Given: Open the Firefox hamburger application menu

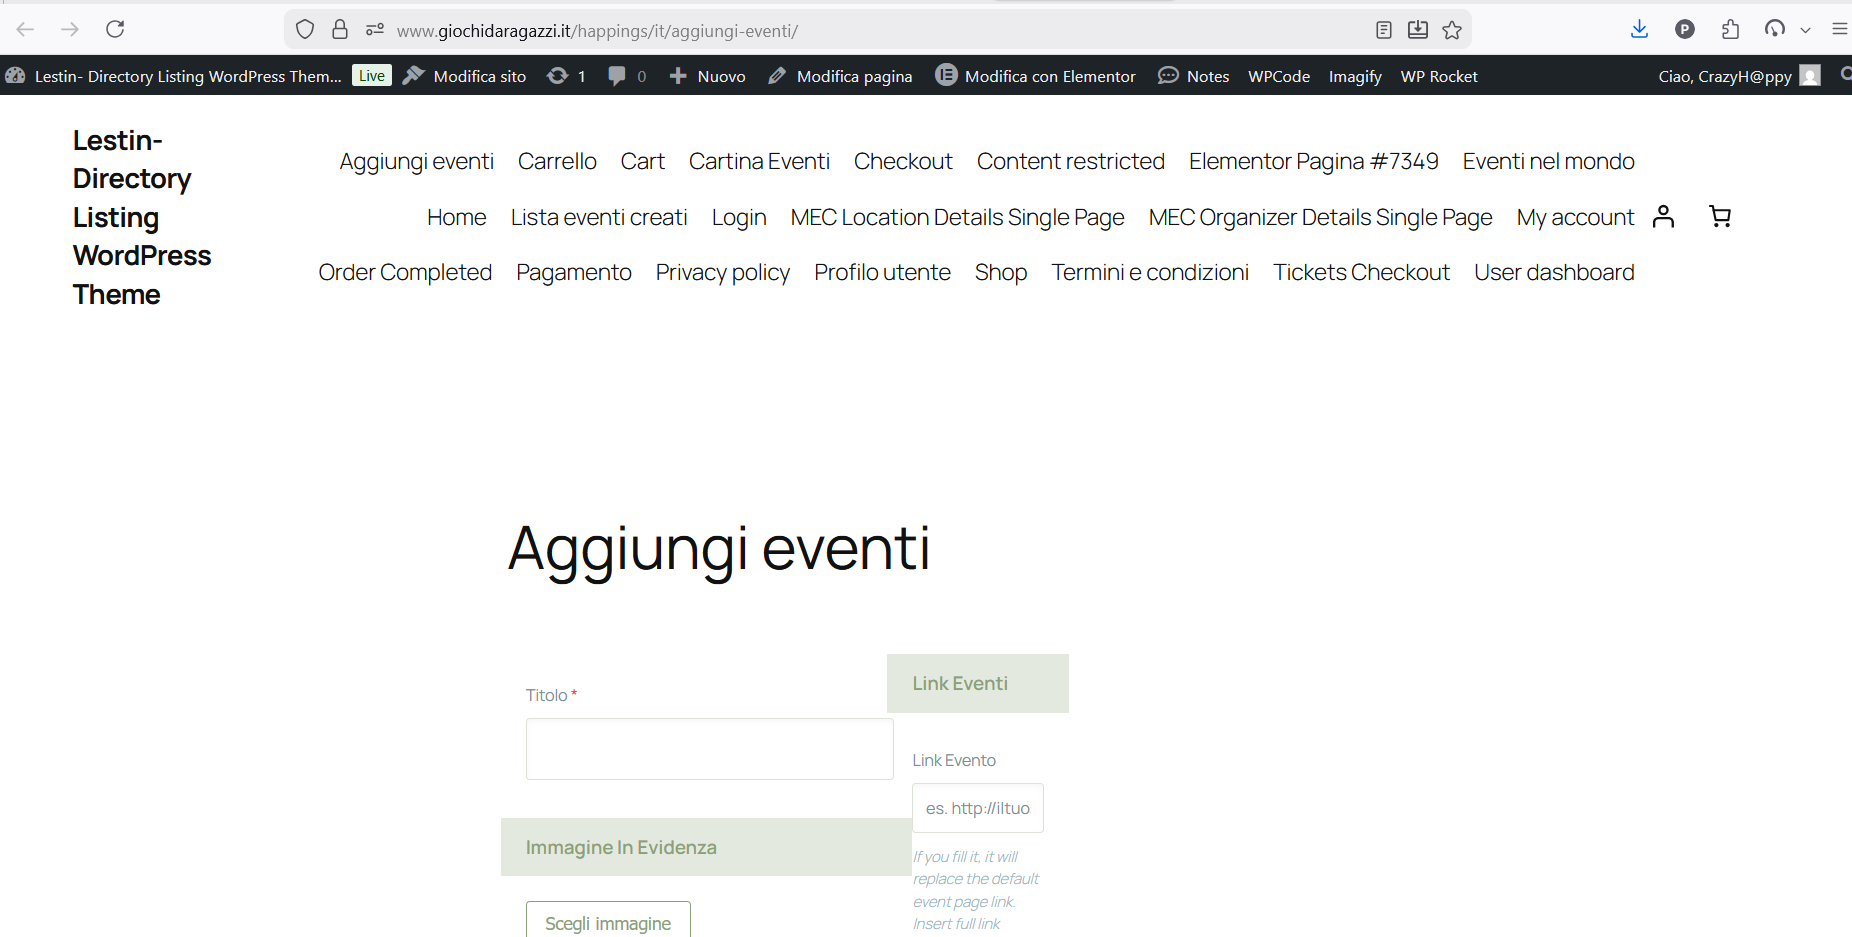Looking at the screenshot, I should coord(1839,29).
